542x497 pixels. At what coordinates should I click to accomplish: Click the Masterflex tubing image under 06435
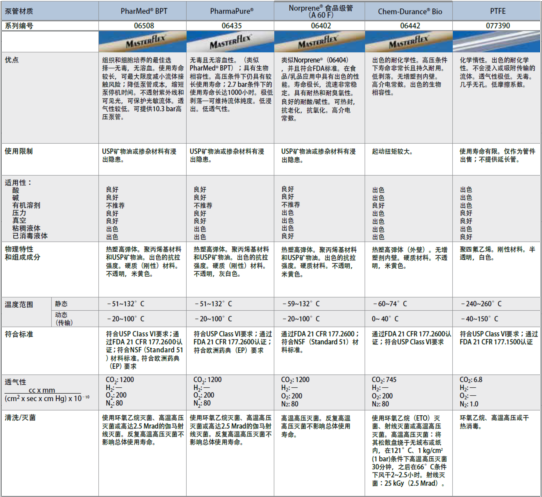tap(230, 41)
